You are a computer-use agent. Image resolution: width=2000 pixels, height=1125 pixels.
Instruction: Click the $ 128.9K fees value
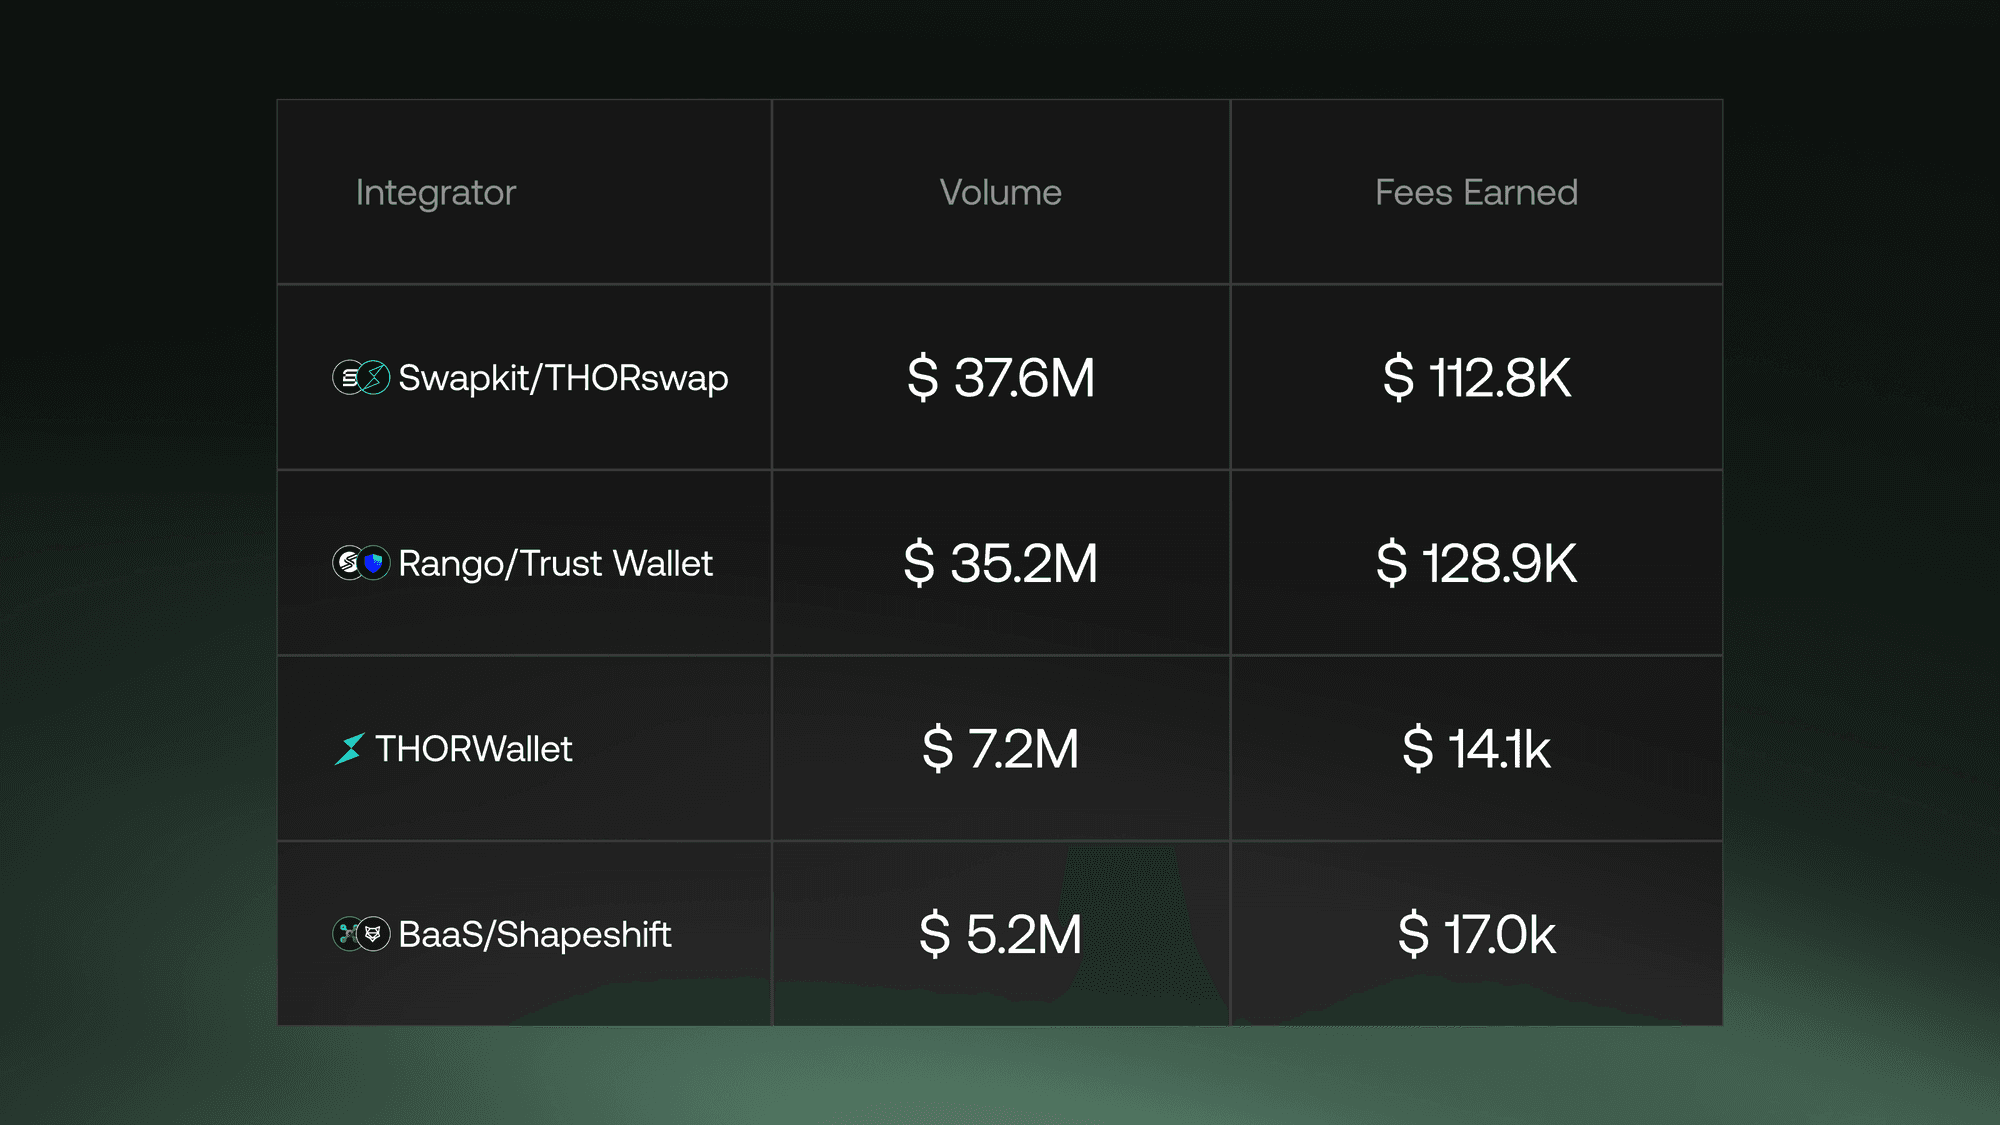coord(1476,563)
